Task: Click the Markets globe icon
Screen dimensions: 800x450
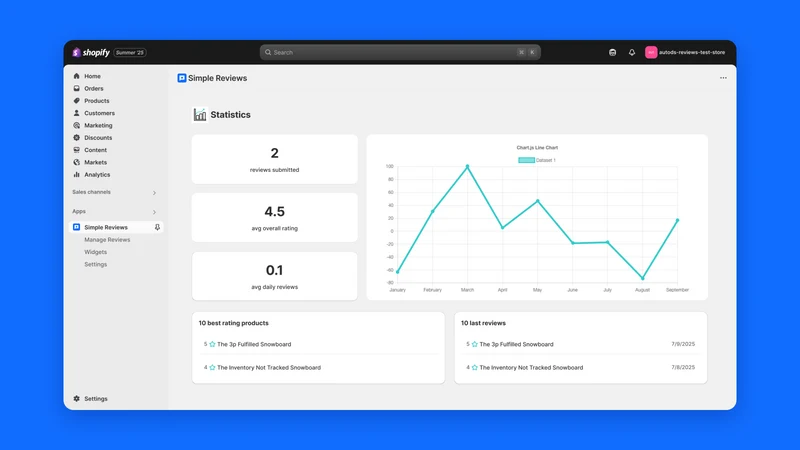Action: (x=77, y=162)
